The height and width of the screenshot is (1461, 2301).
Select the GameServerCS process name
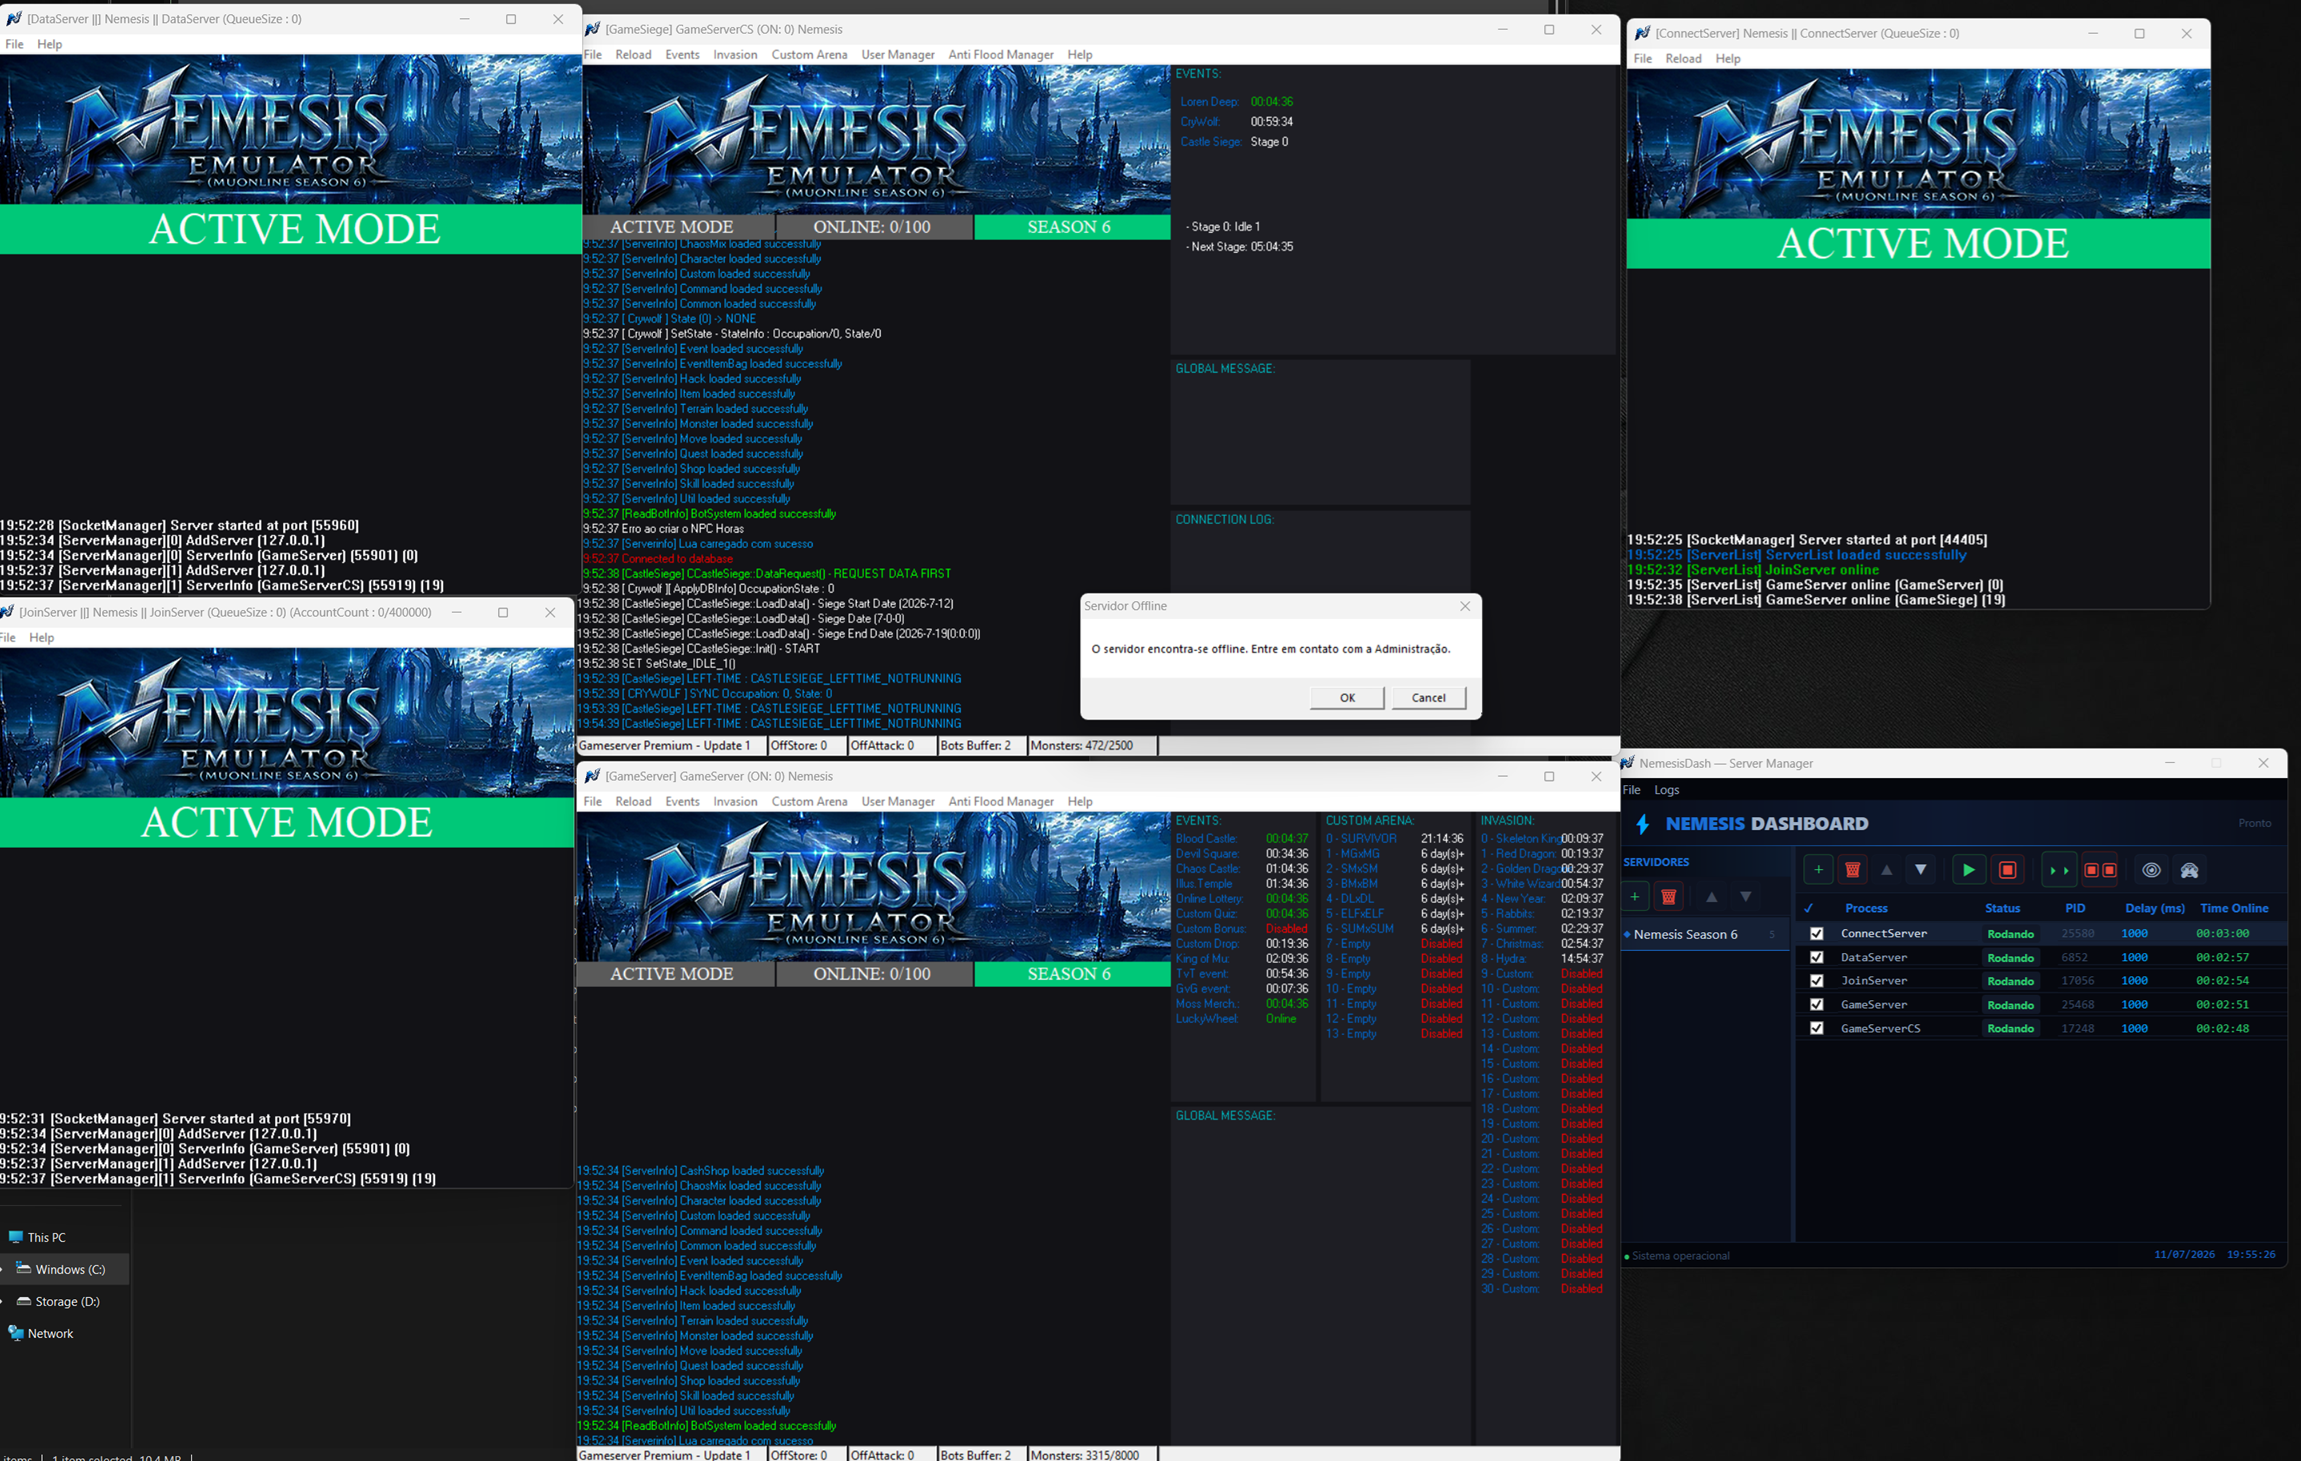coord(1880,1028)
